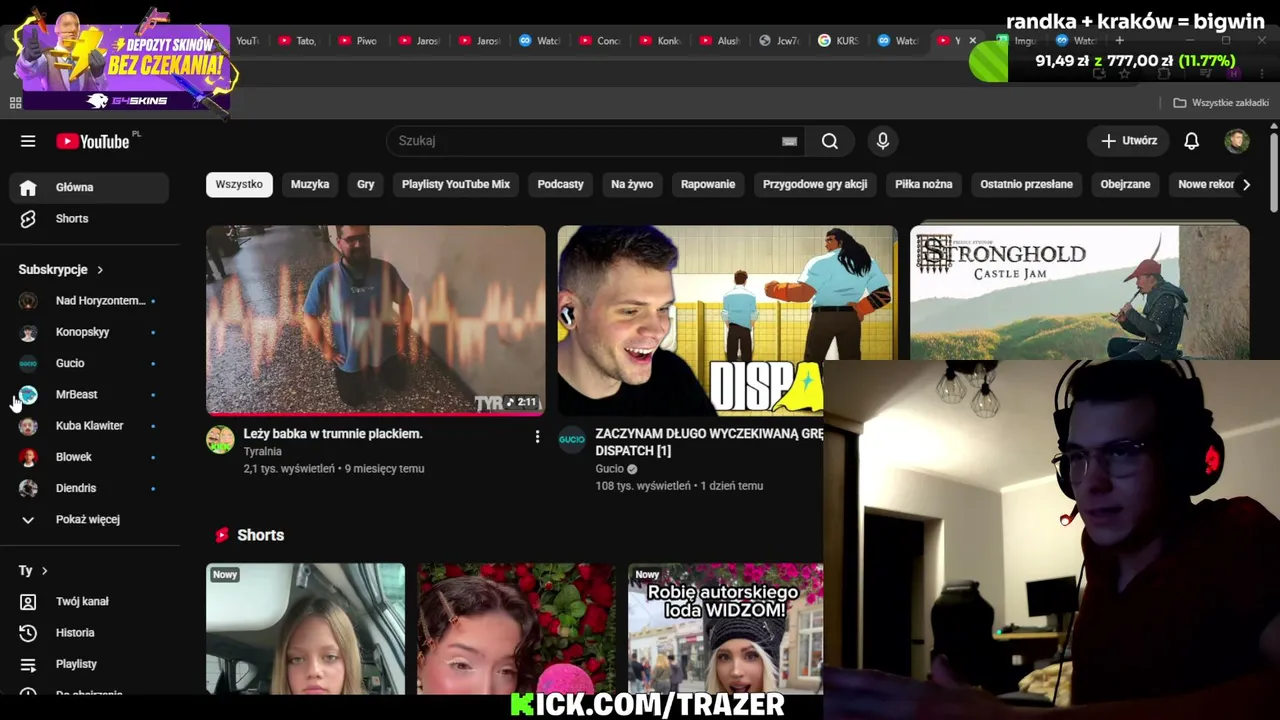Open Nad Horyzontem subscription channel
This screenshot has height=720, width=1280.
(89, 300)
